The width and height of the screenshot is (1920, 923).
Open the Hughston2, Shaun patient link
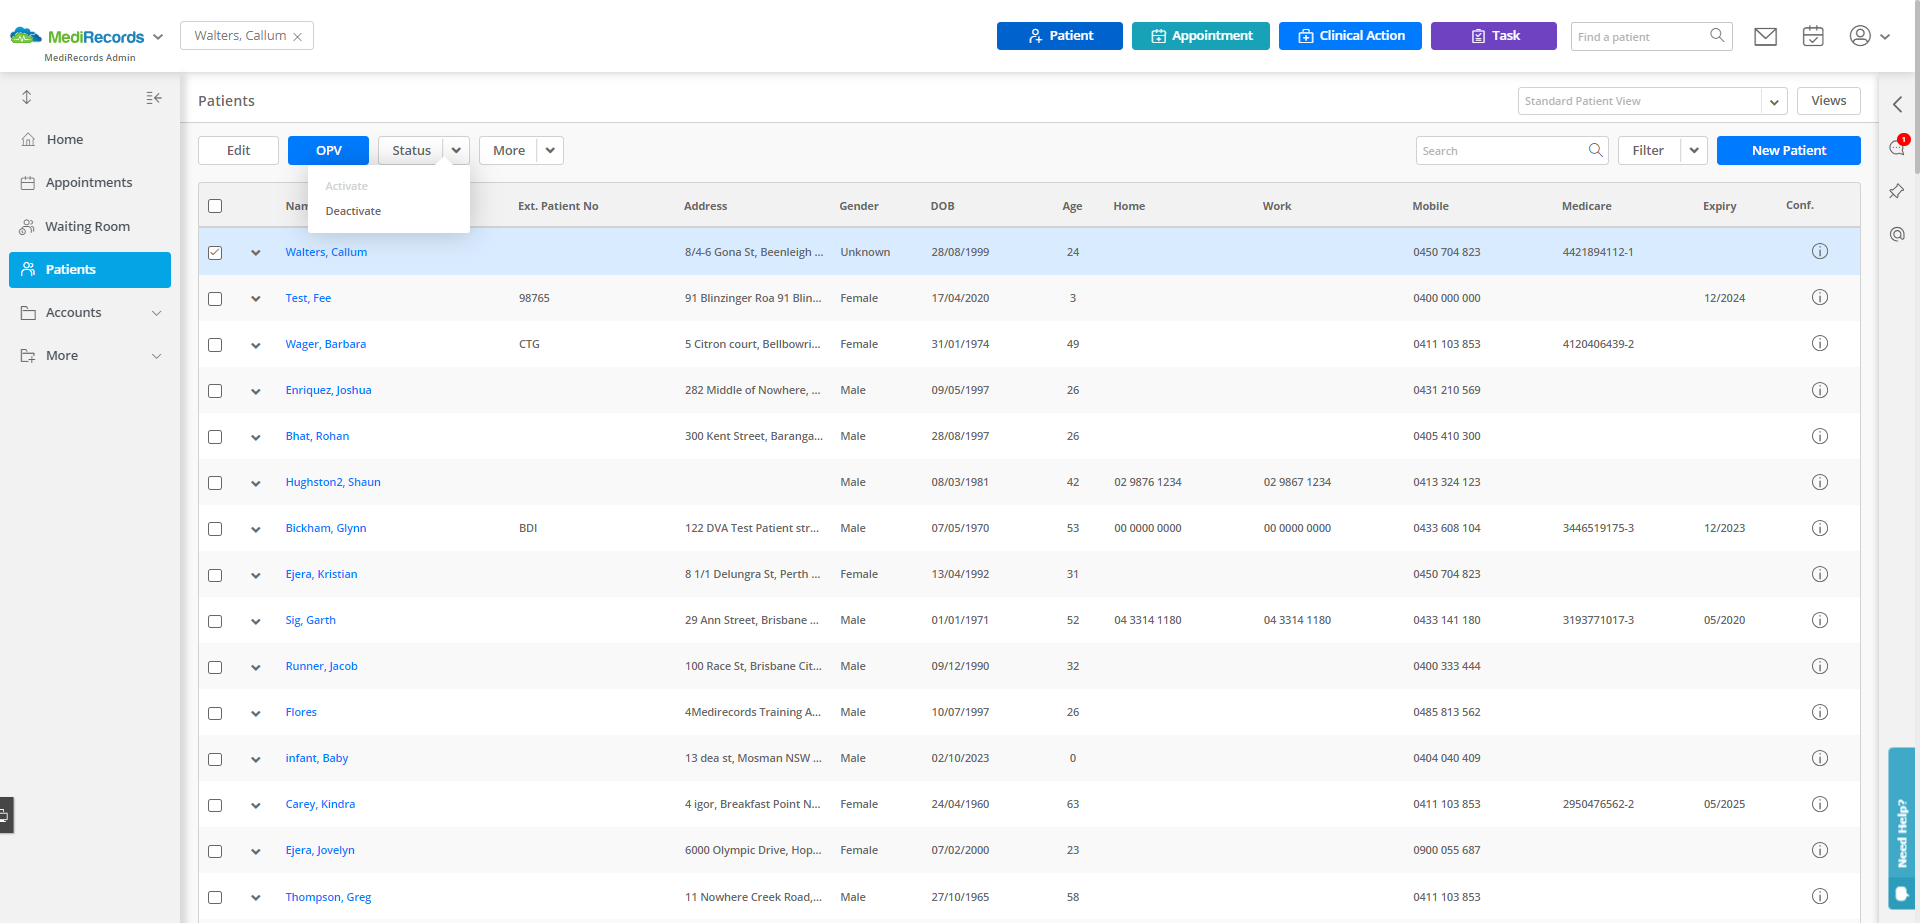tap(333, 482)
